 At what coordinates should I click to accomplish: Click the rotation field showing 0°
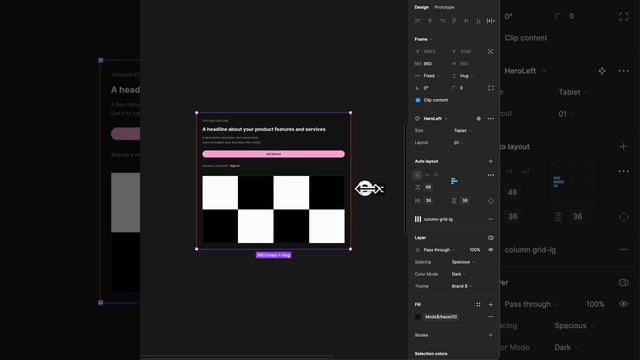pos(430,88)
